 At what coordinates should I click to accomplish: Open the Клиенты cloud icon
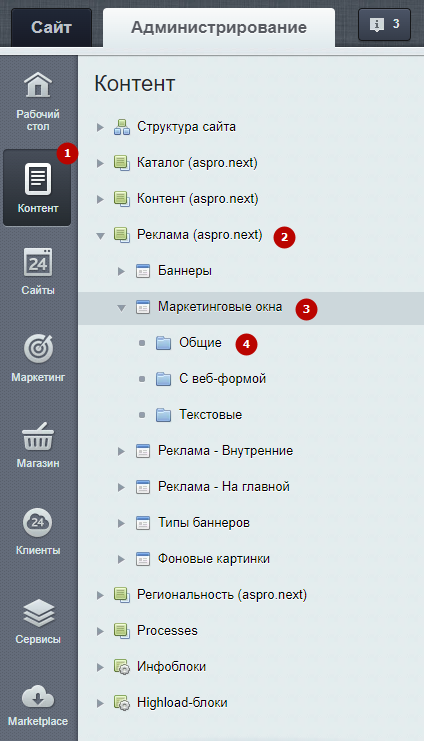pyautogui.click(x=38, y=522)
